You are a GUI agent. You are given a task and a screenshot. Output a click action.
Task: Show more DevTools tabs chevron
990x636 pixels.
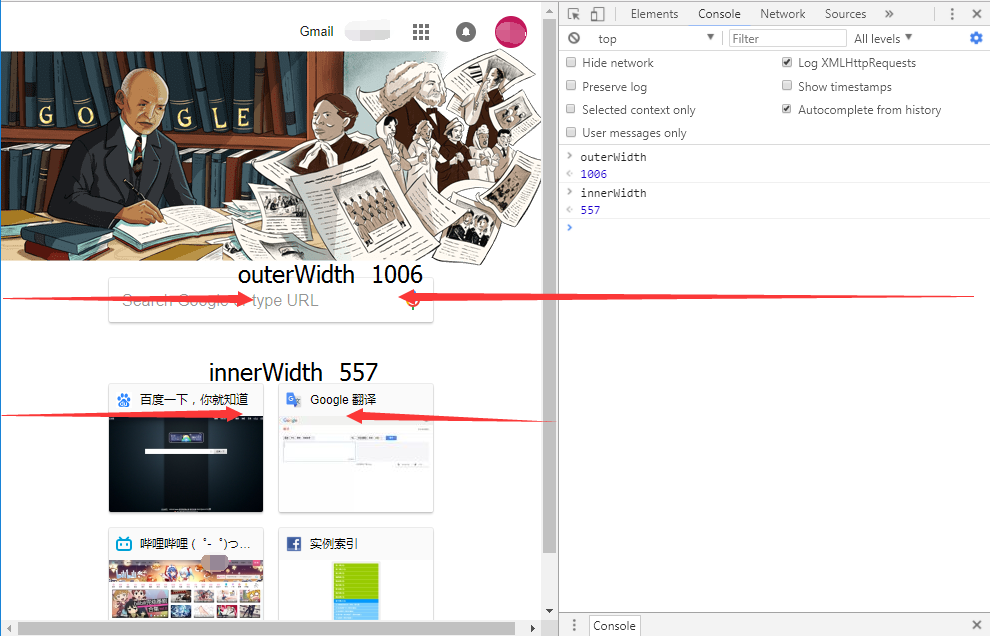click(x=889, y=14)
